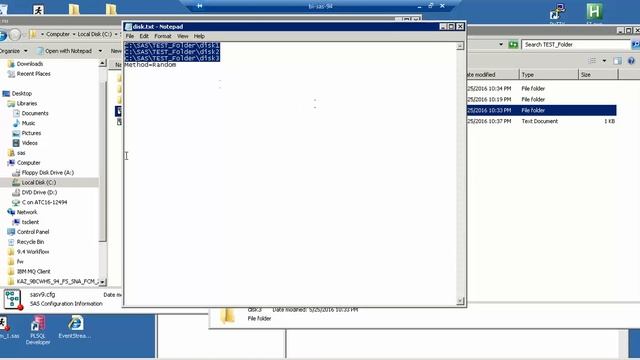Open address bar history dropdown
This screenshot has height=360, width=640.
click(x=501, y=44)
